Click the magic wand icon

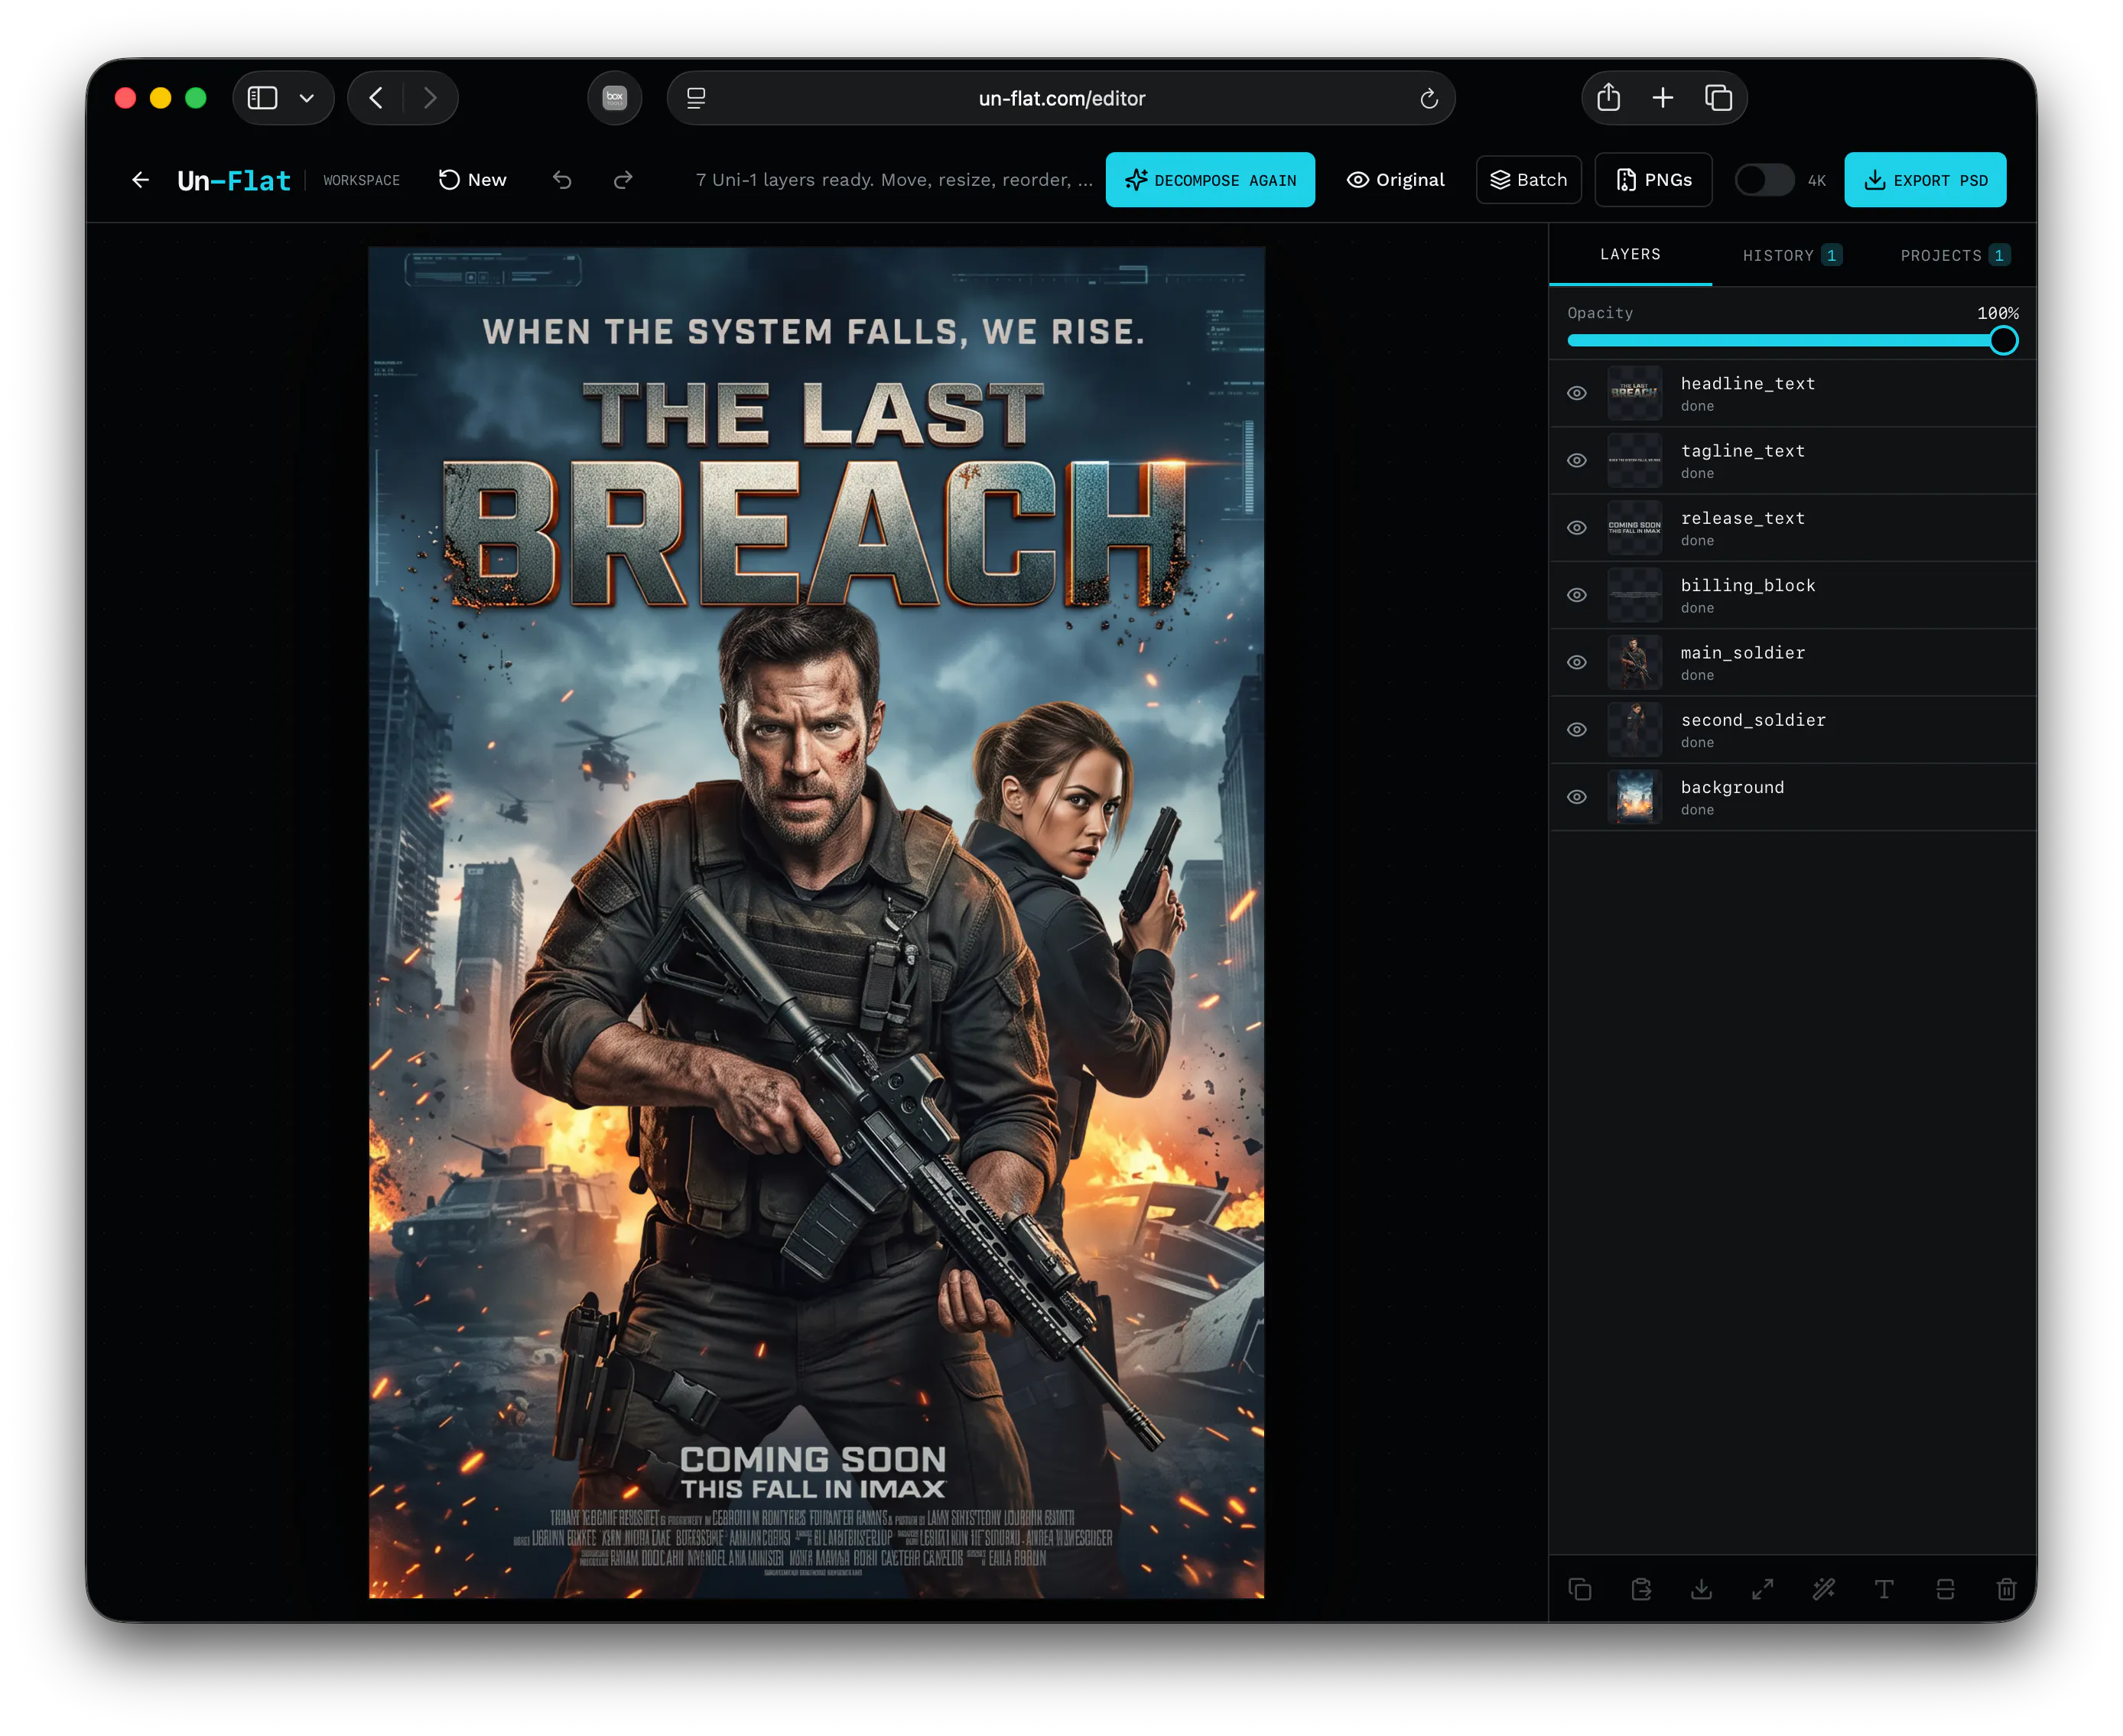(1824, 1589)
